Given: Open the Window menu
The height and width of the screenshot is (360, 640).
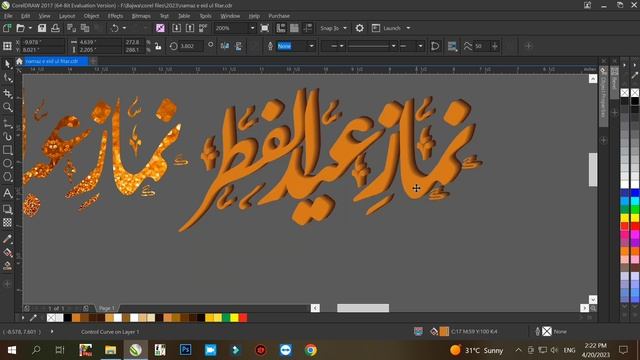Looking at the screenshot, I should click(230, 16).
